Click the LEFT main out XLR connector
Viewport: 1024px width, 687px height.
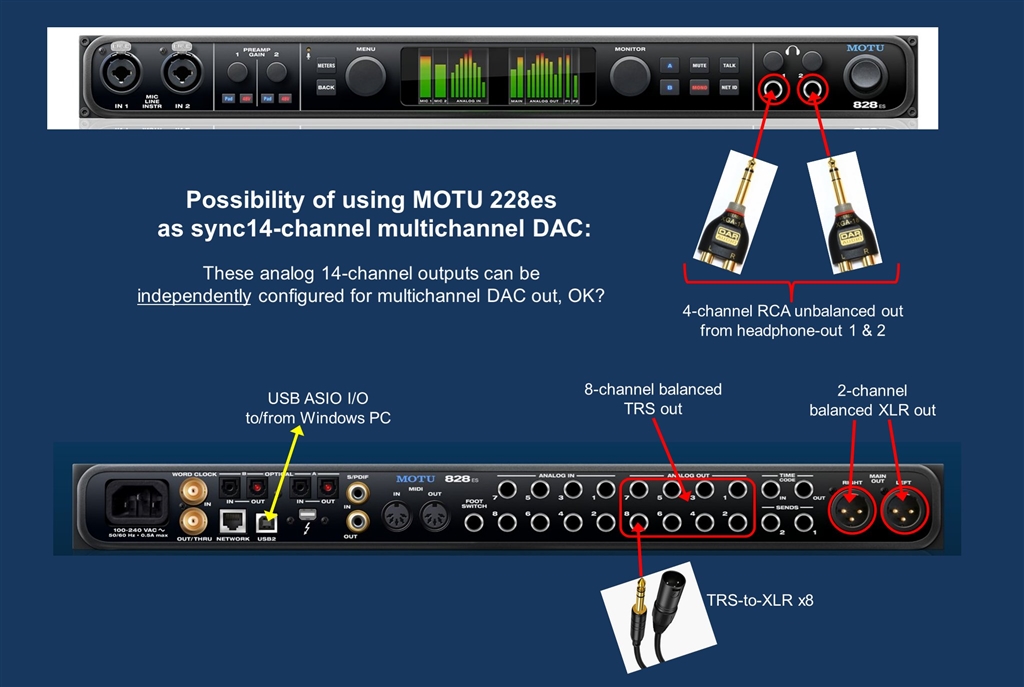(x=903, y=509)
